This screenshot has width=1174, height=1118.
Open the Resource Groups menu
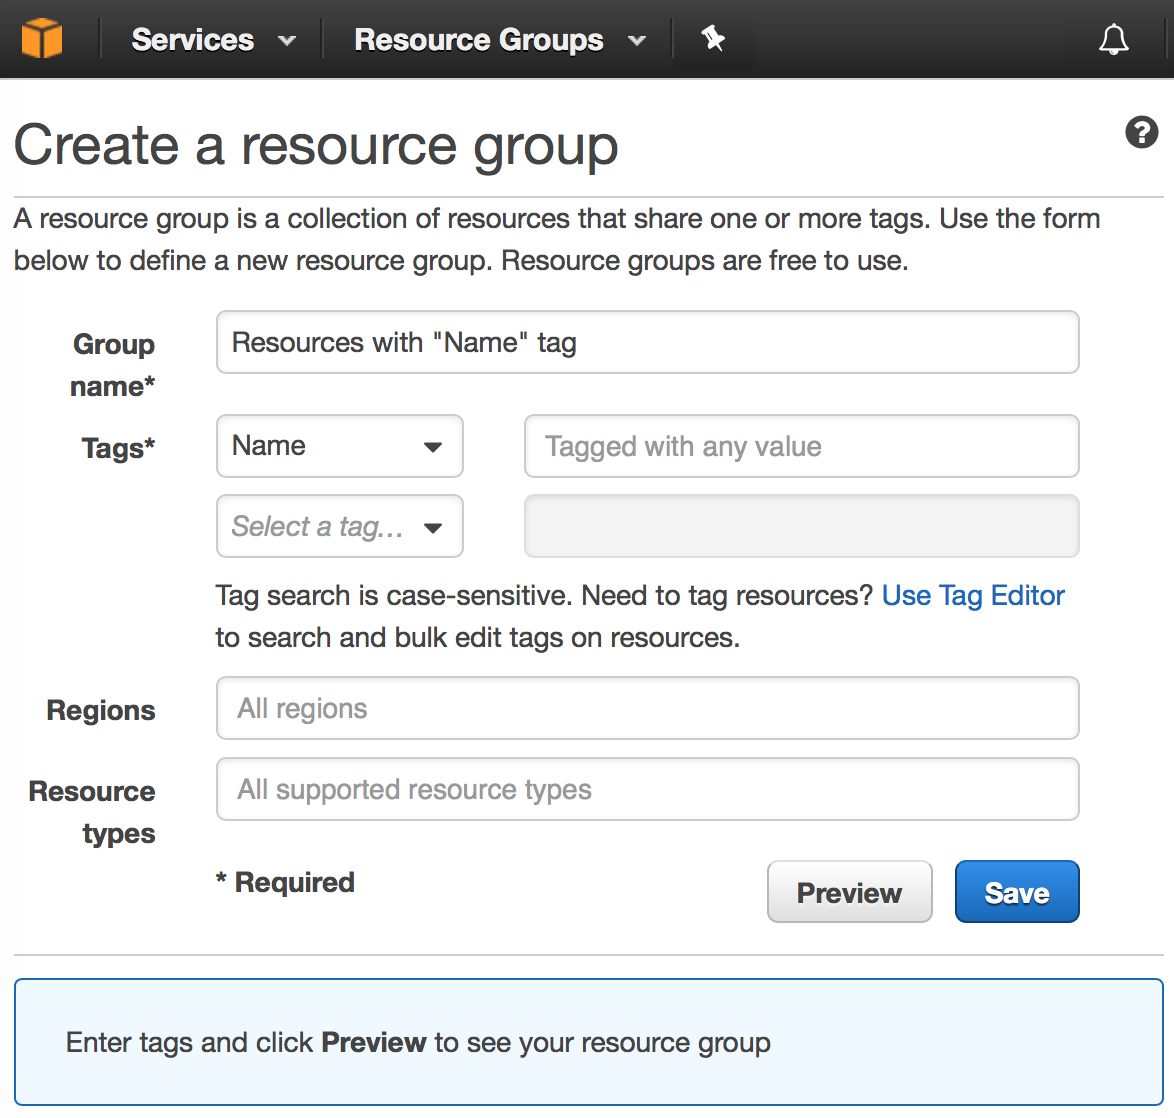[x=499, y=40]
